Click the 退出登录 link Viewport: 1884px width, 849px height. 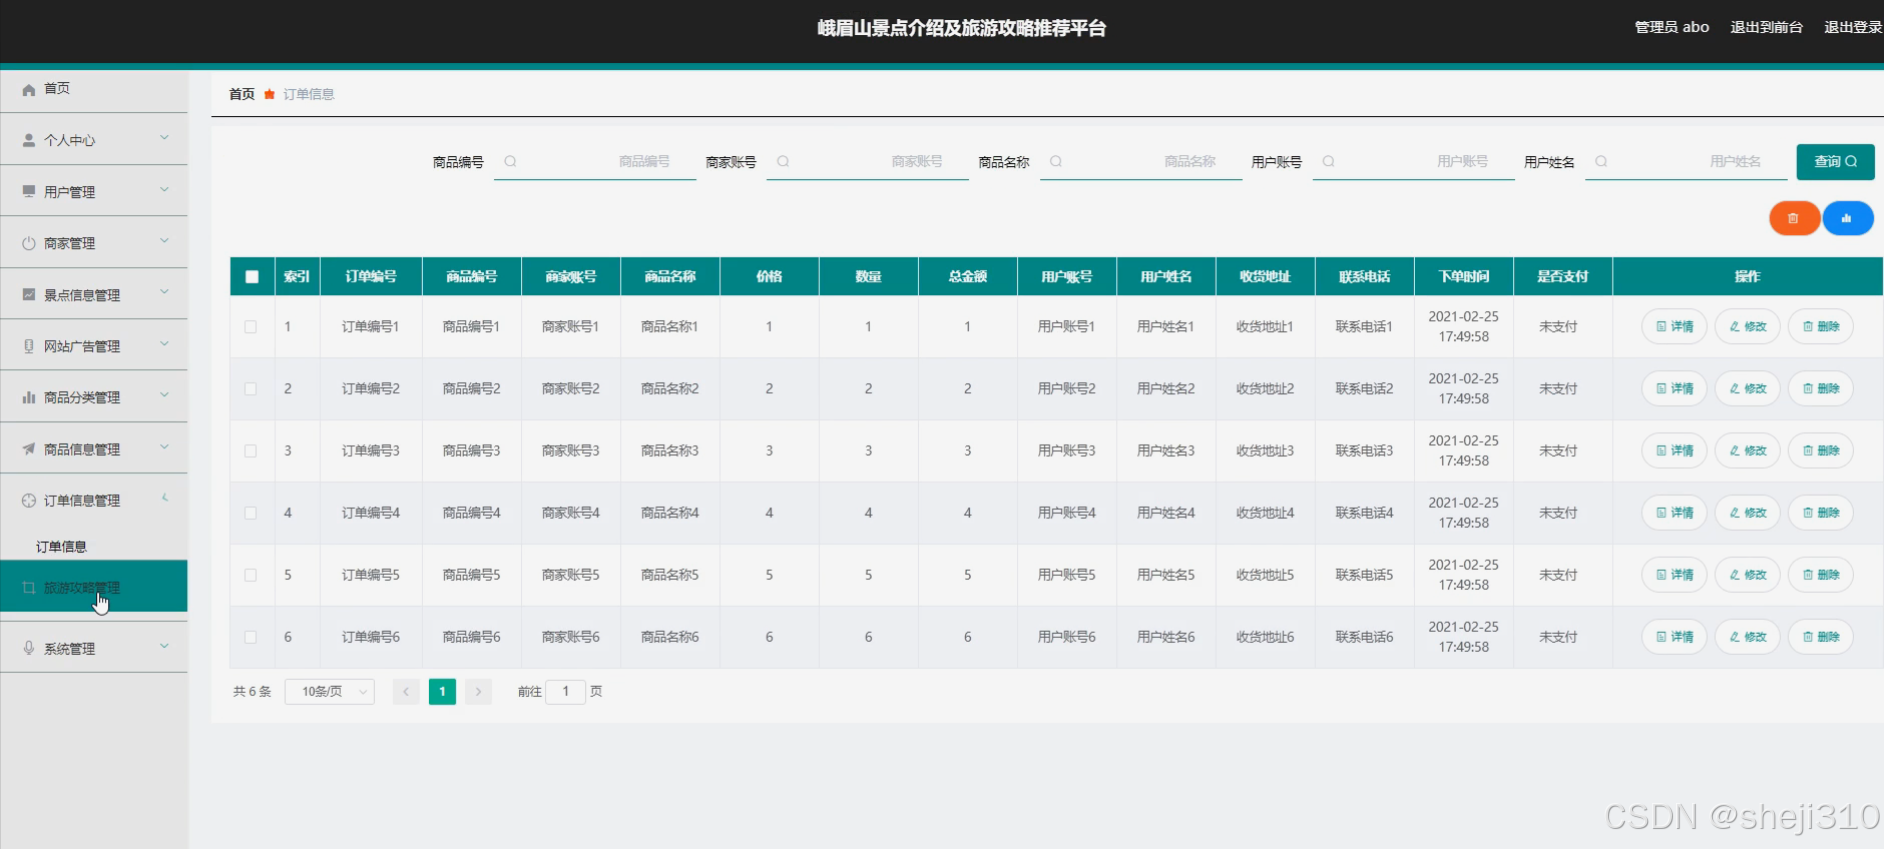click(1853, 27)
